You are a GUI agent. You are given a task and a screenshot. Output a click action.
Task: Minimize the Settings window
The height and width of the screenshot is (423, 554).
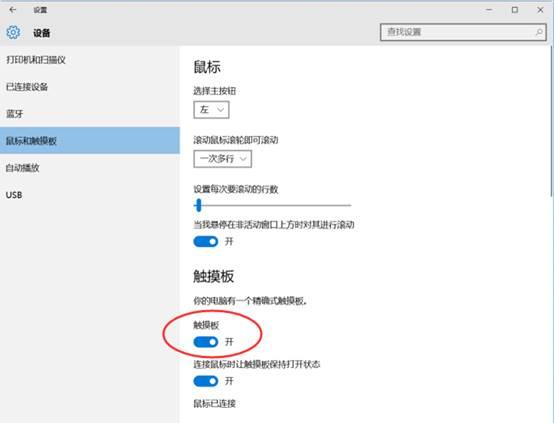489,10
